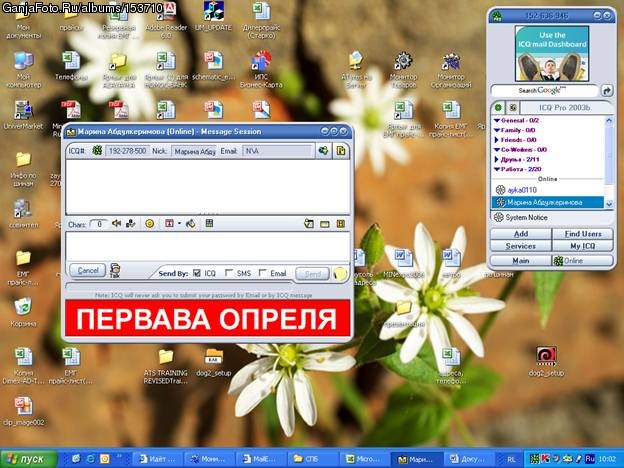The height and width of the screenshot is (468, 624).
Task: Click the Add button in ICQ
Action: tap(521, 234)
